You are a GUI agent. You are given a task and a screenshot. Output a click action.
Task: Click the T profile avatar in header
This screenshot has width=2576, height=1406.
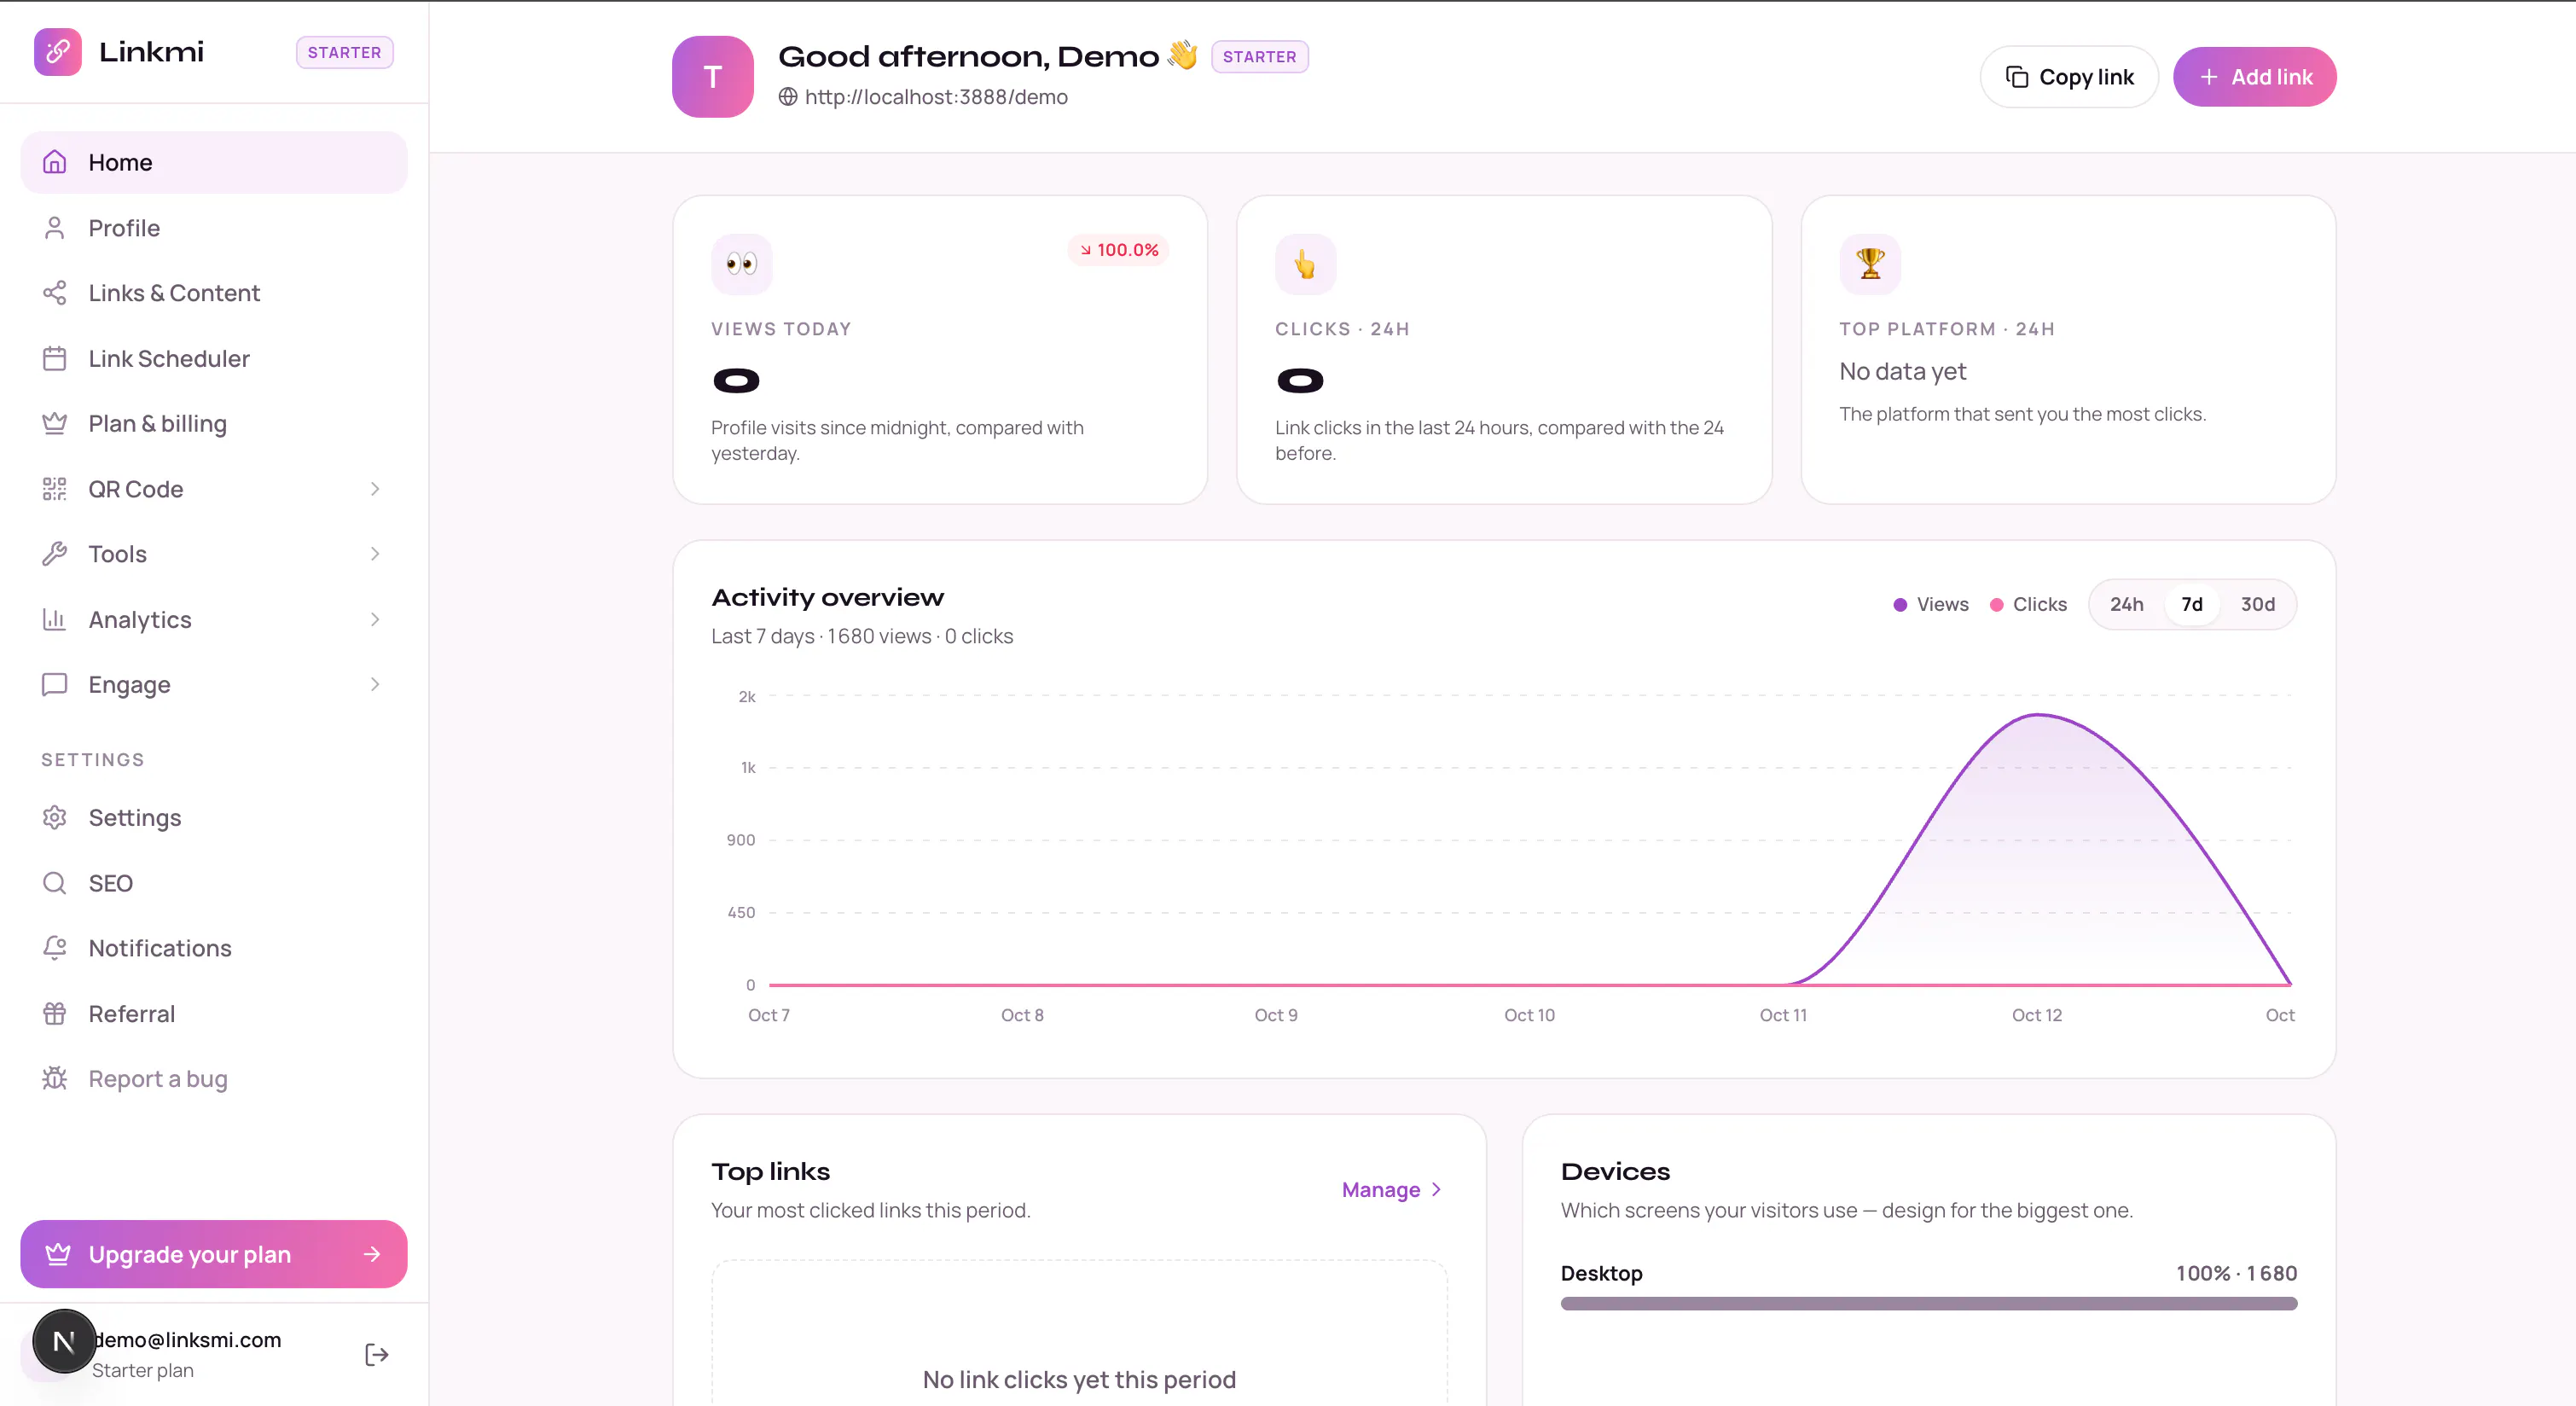[712, 77]
